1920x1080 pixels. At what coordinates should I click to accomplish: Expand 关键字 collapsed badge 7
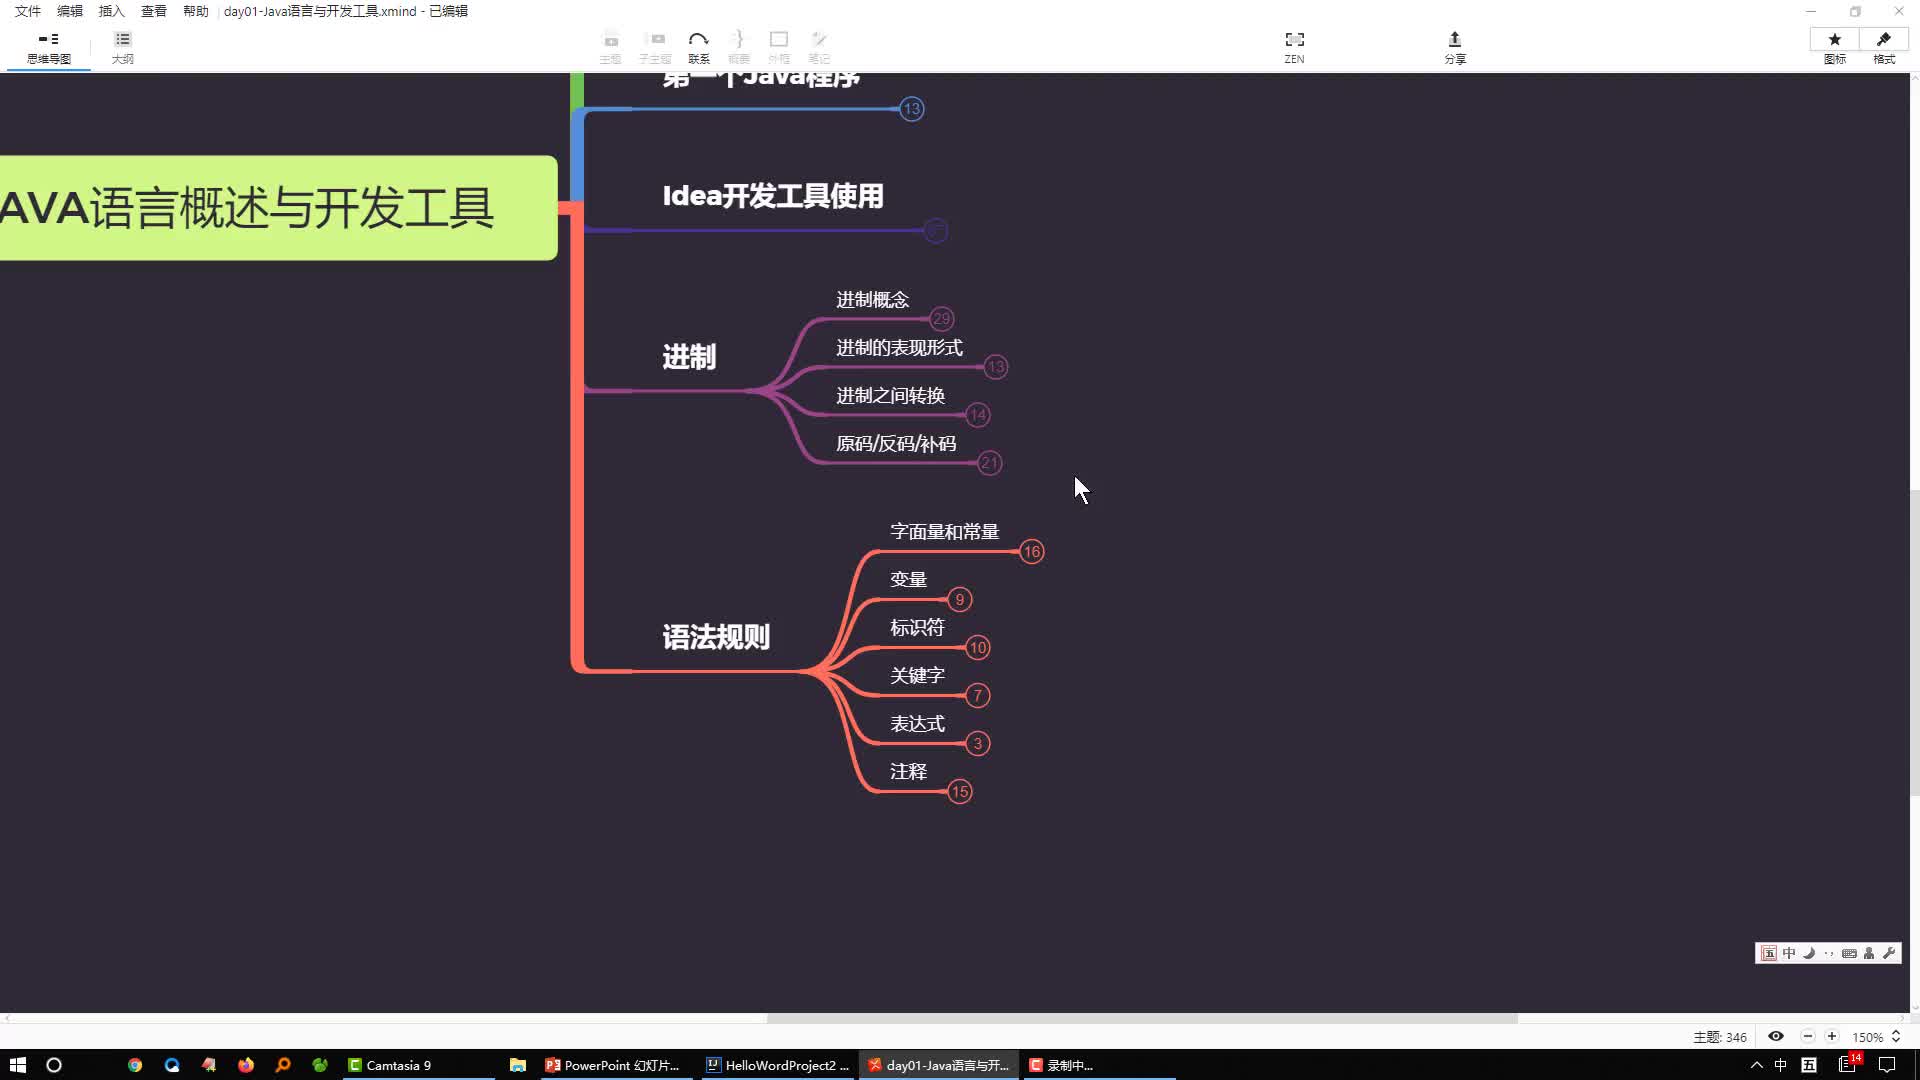(x=978, y=696)
